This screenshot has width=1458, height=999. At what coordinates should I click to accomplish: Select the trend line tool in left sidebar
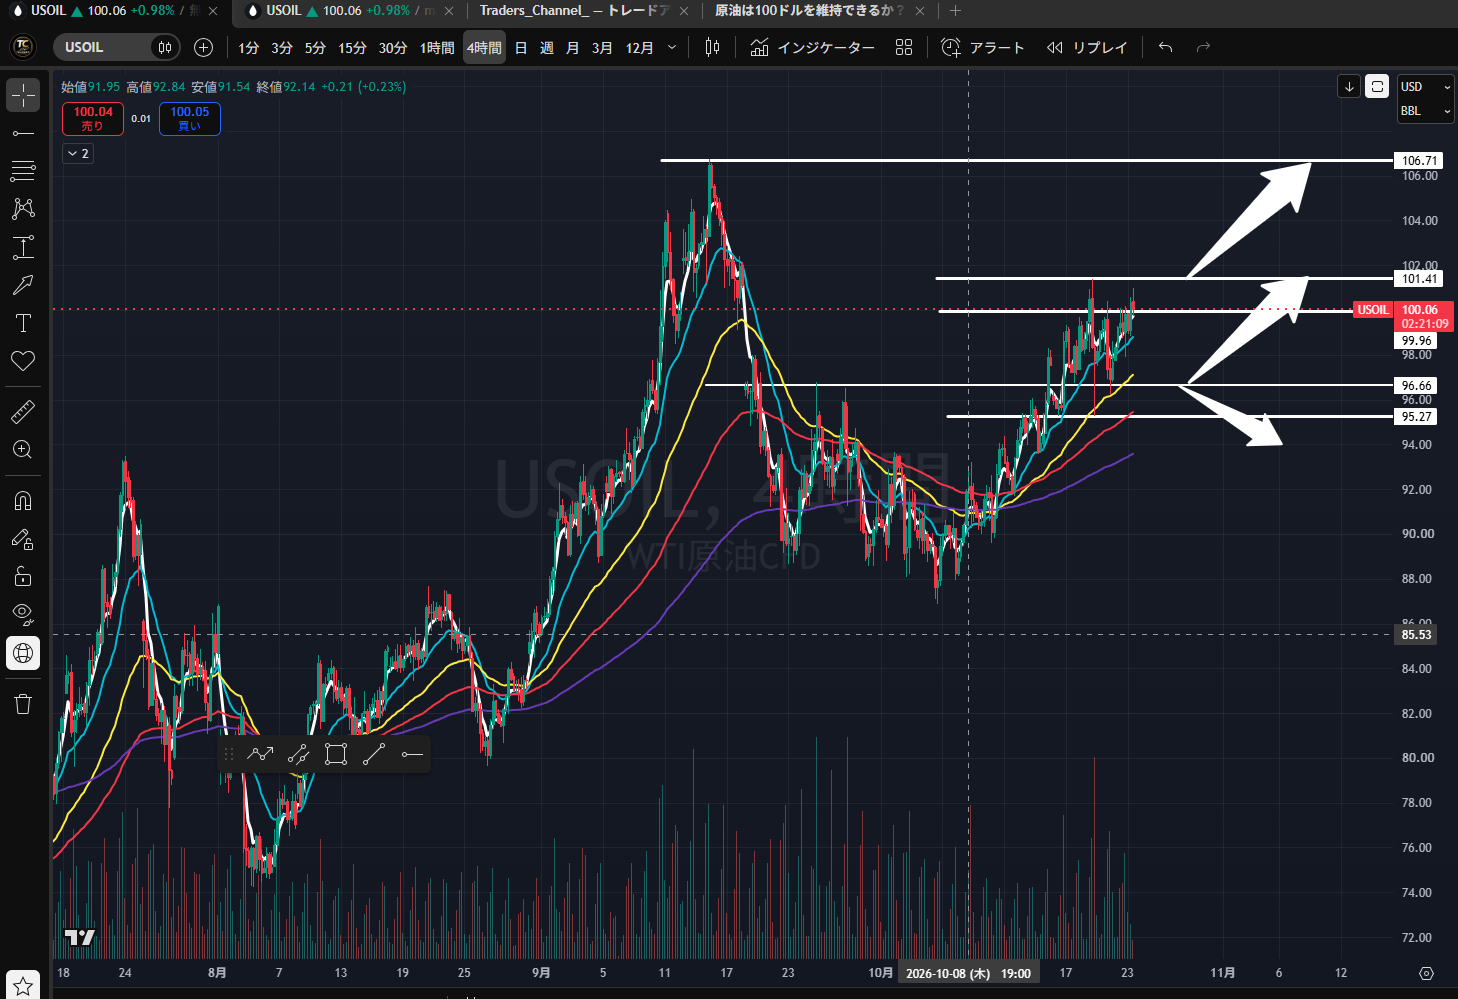(x=23, y=133)
